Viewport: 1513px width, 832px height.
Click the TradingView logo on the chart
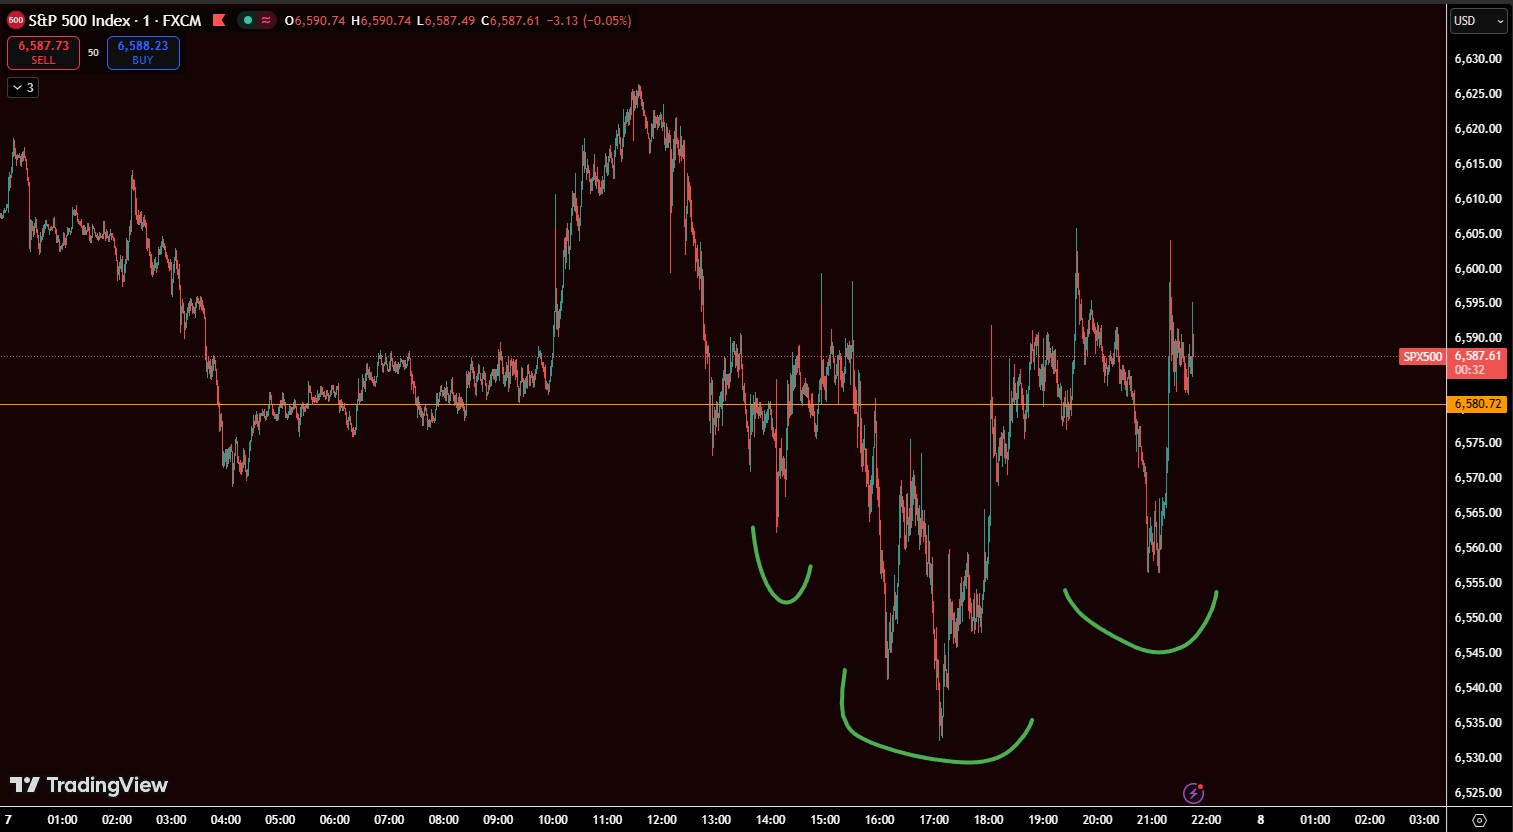89,785
